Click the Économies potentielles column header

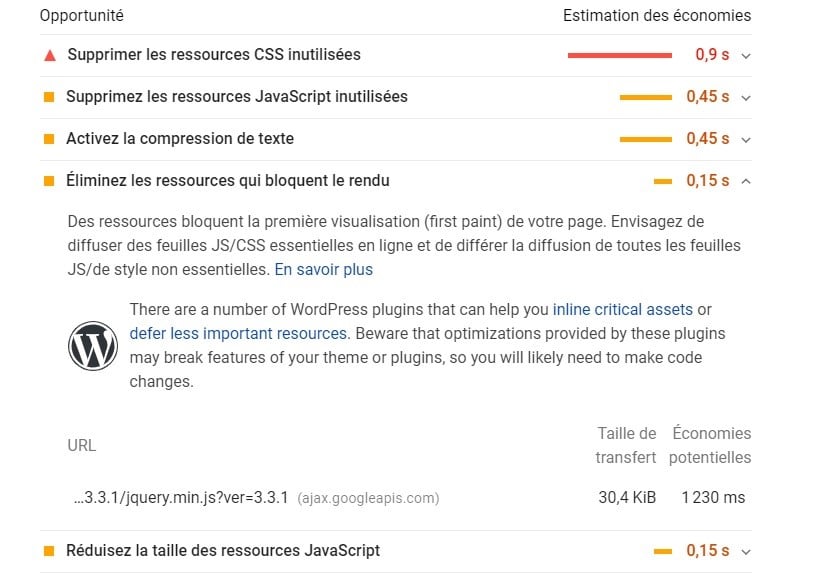click(x=710, y=445)
